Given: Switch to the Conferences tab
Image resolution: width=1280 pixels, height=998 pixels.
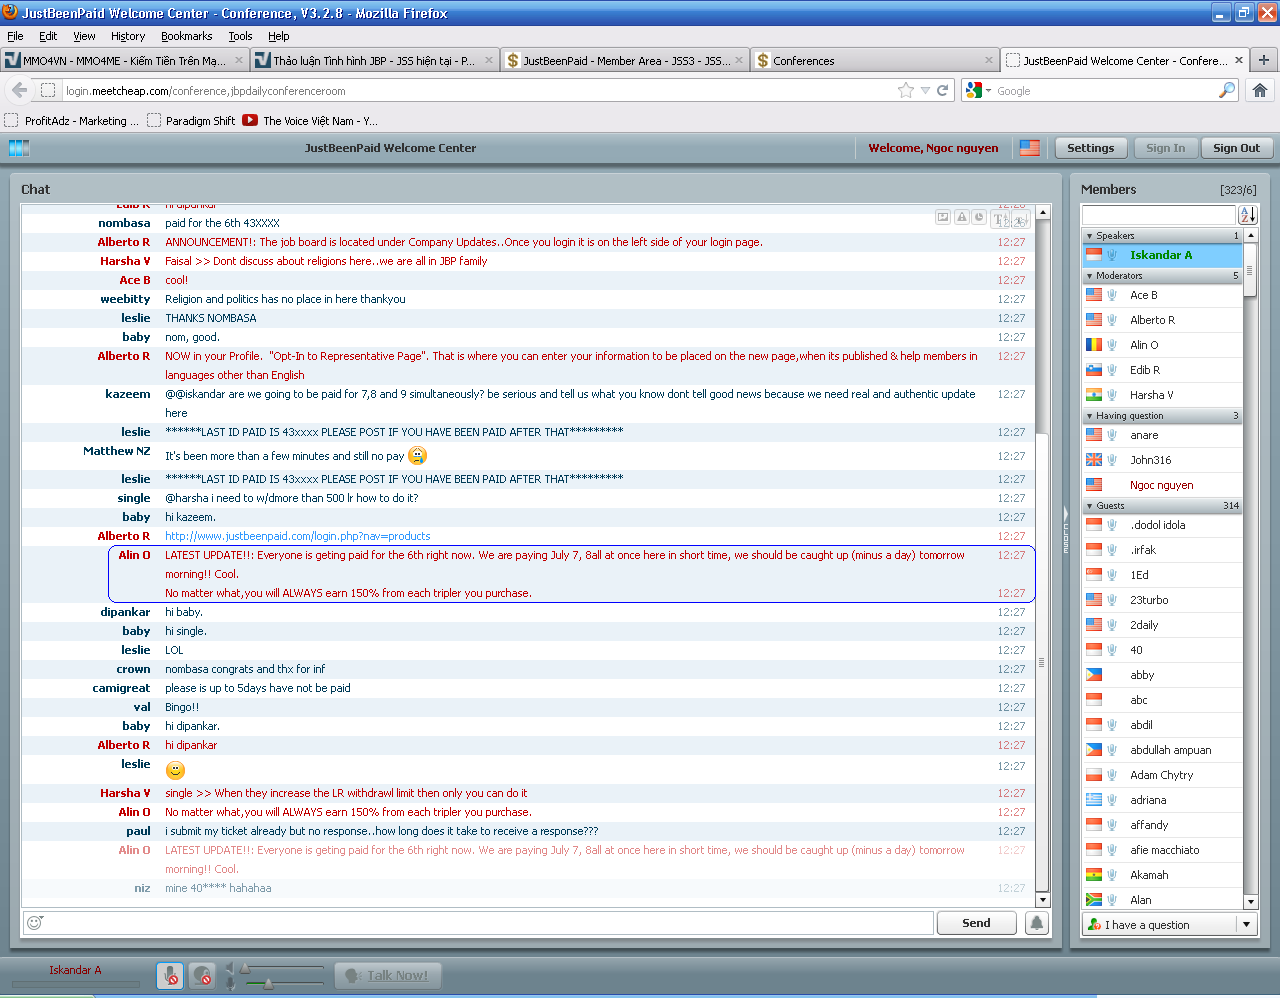Looking at the screenshot, I should click(870, 61).
